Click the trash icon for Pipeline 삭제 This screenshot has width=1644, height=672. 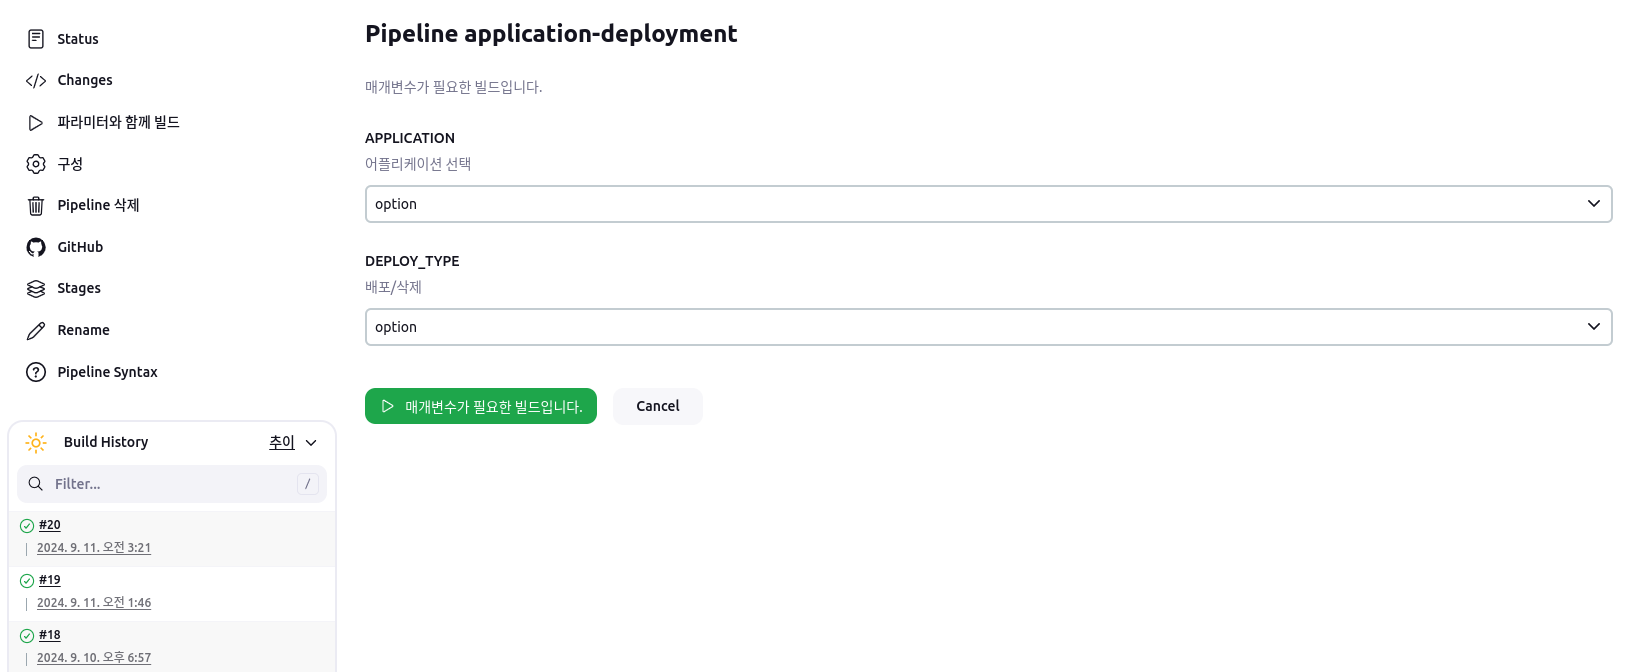coord(36,206)
